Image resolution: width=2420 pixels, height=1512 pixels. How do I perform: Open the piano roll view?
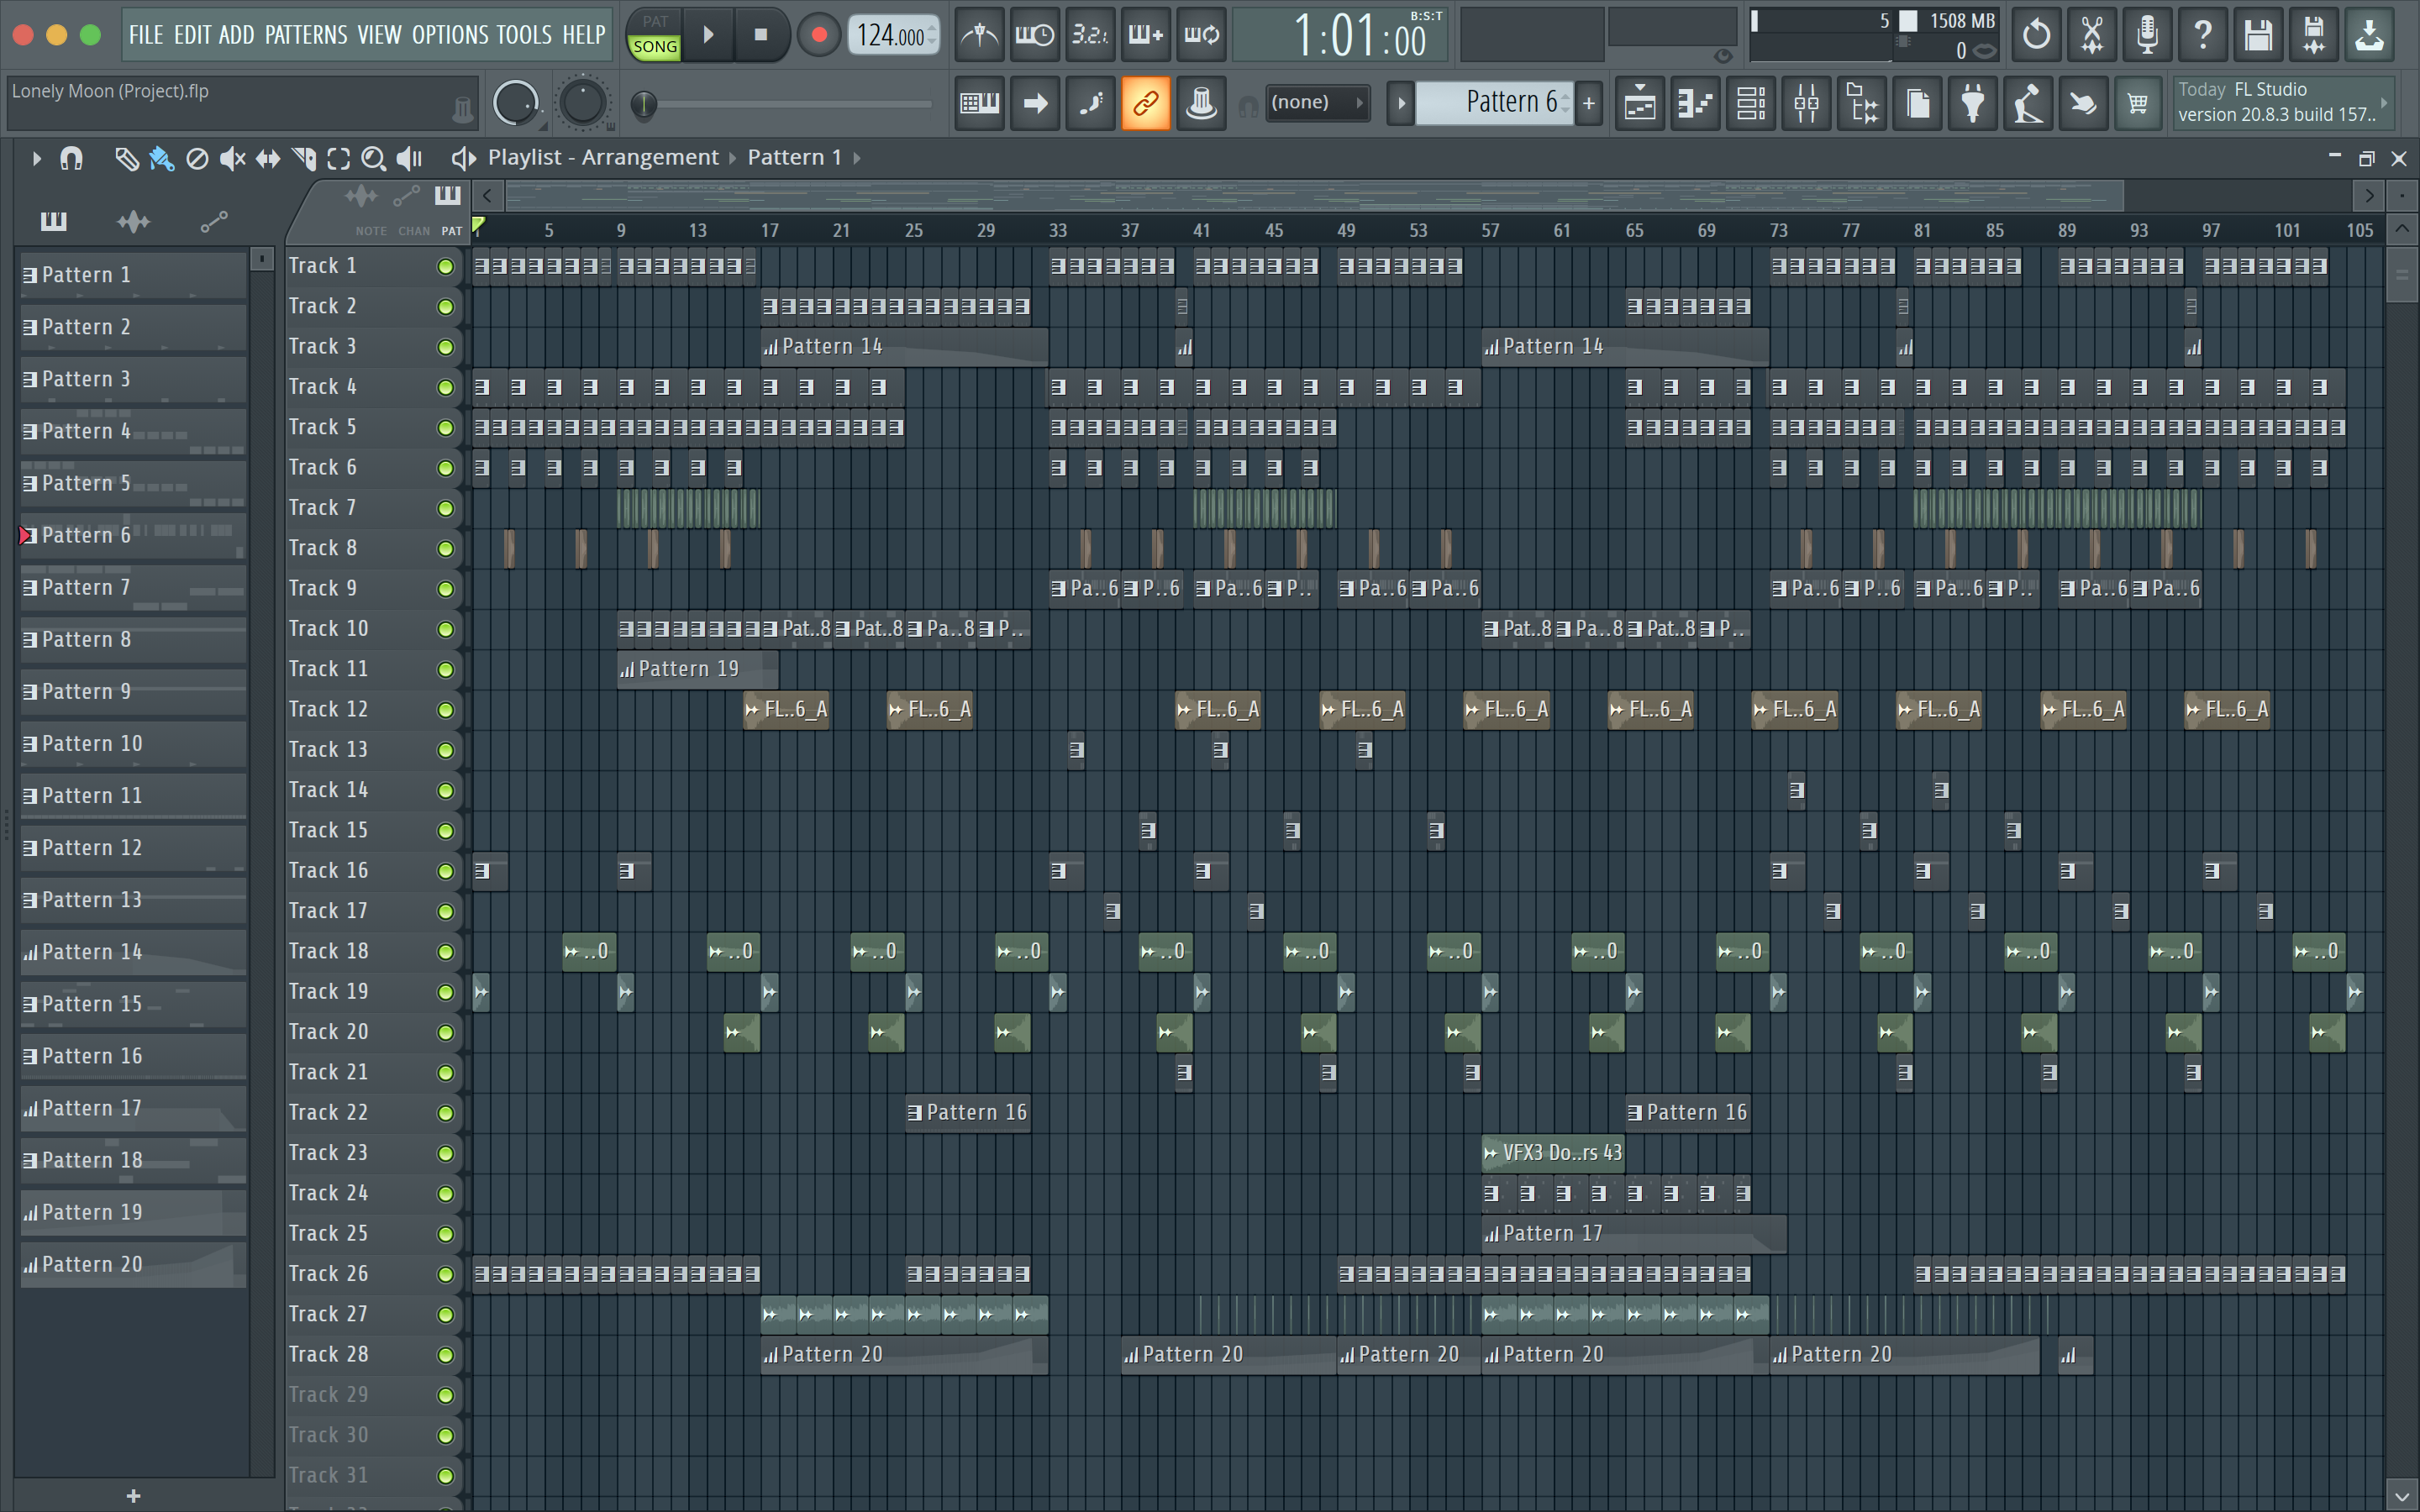[x=1695, y=103]
